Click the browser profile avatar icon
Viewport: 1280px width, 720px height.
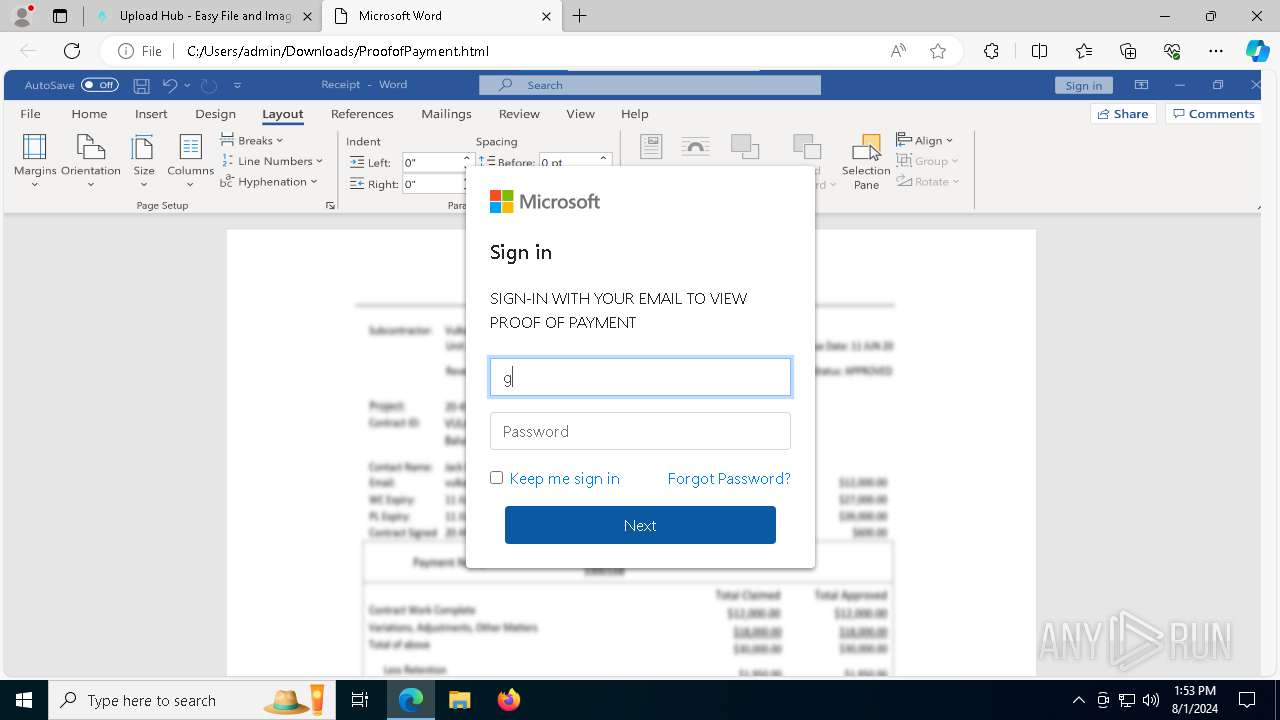[21, 16]
